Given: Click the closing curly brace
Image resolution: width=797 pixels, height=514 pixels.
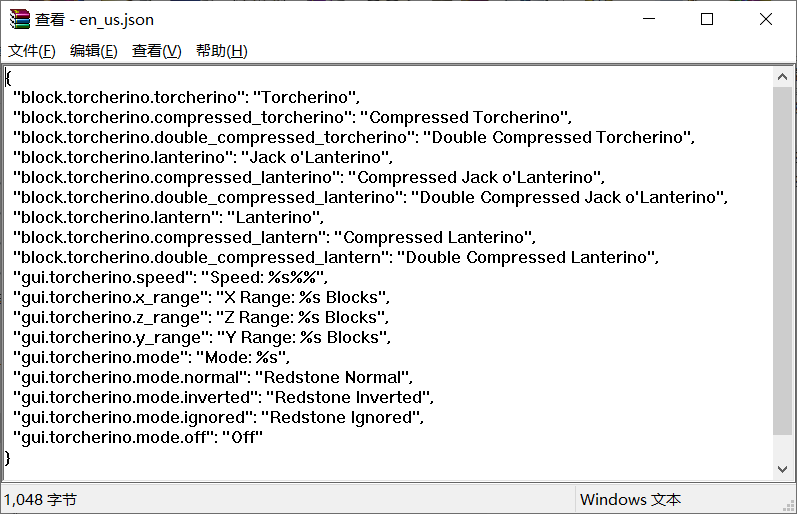Looking at the screenshot, I should click(8, 457).
